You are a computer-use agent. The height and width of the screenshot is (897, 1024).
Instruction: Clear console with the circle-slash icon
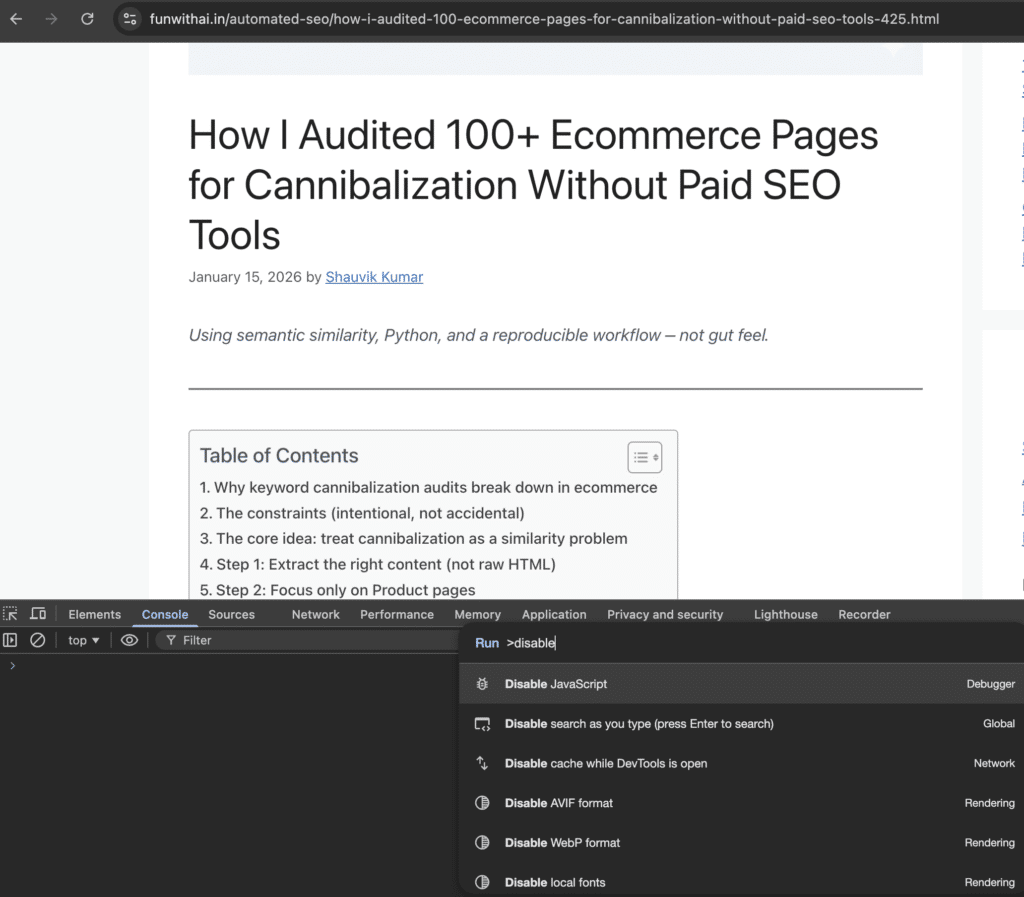click(38, 640)
